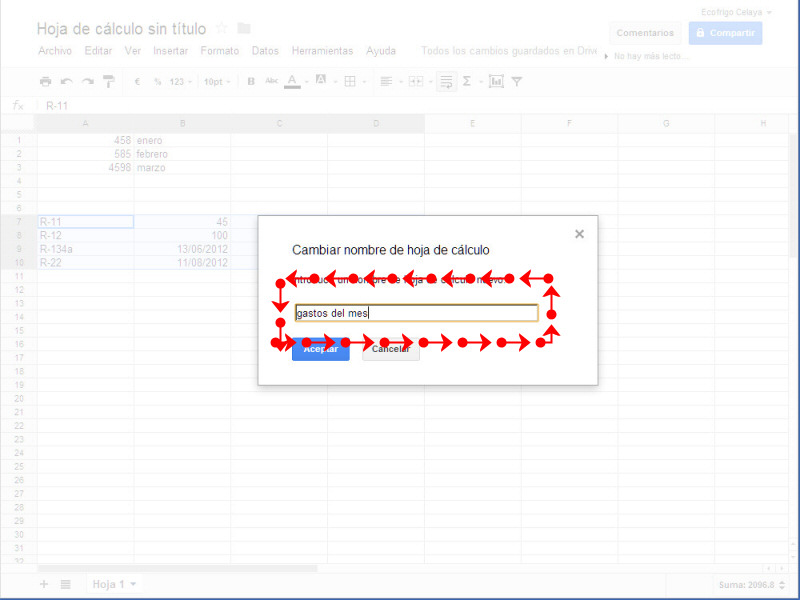Click the spreadsheet title 'Hoja de cálculo sin título'
The image size is (800, 600).
pos(121,29)
